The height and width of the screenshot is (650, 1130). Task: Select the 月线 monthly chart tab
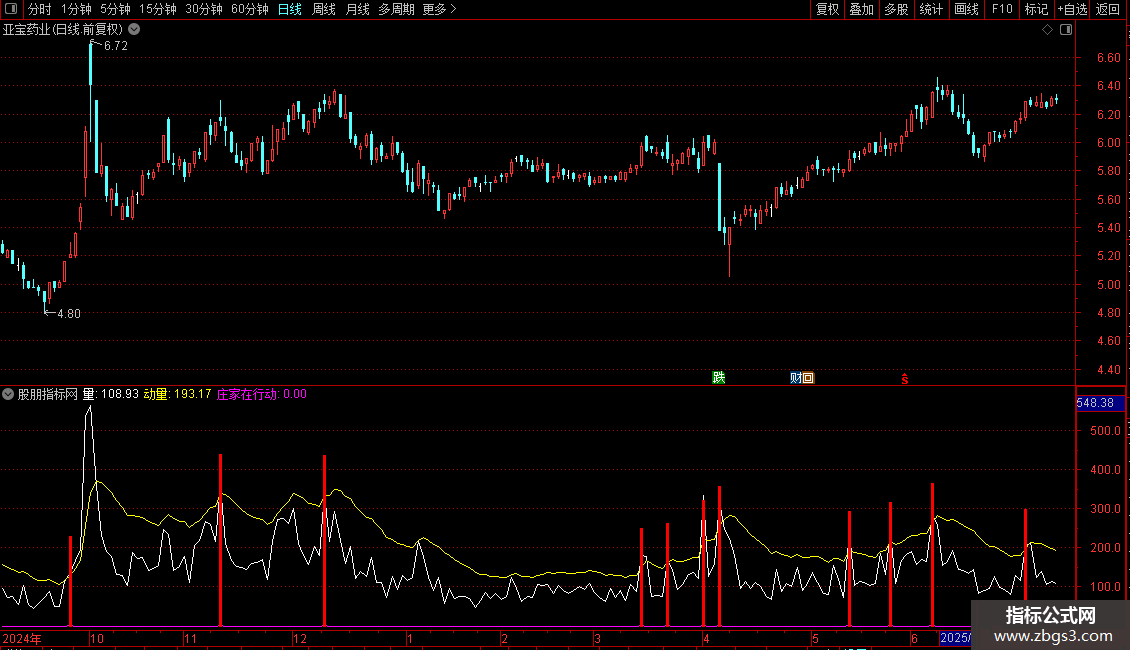coord(357,9)
